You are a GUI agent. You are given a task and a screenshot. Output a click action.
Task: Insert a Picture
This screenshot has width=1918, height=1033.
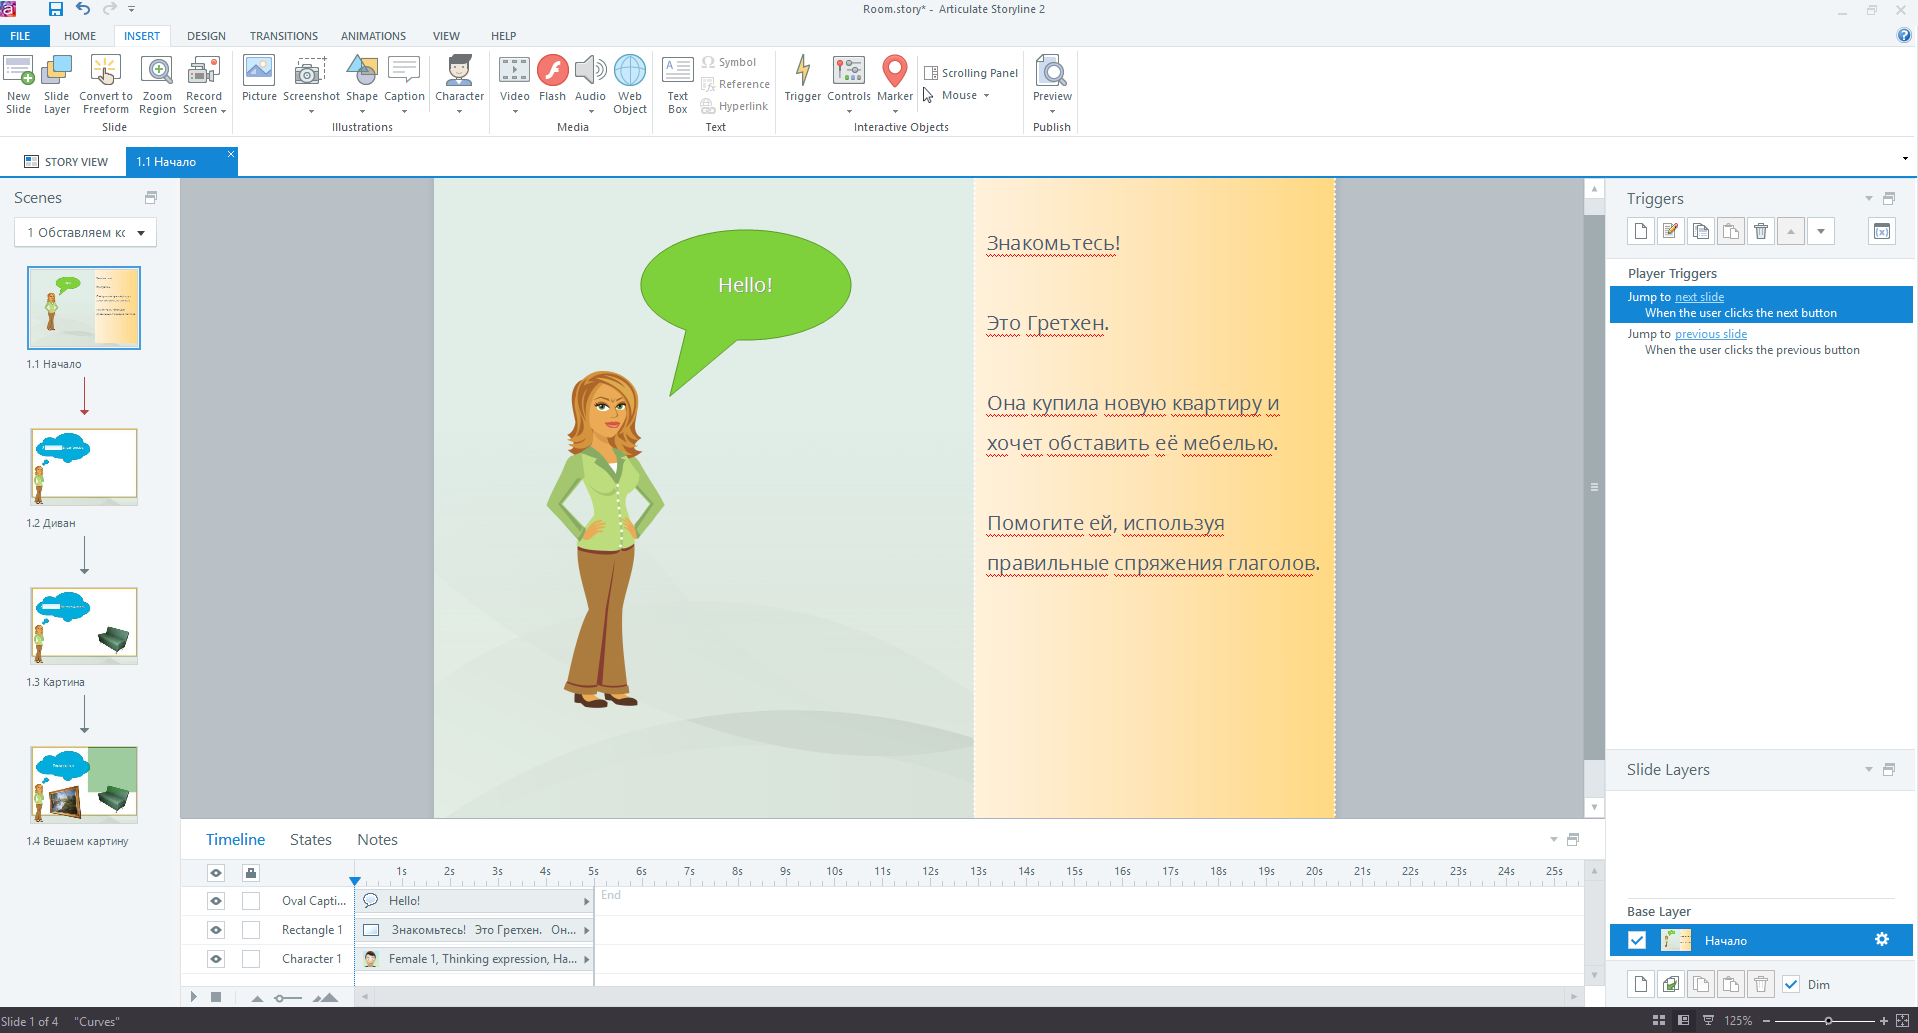click(x=259, y=79)
